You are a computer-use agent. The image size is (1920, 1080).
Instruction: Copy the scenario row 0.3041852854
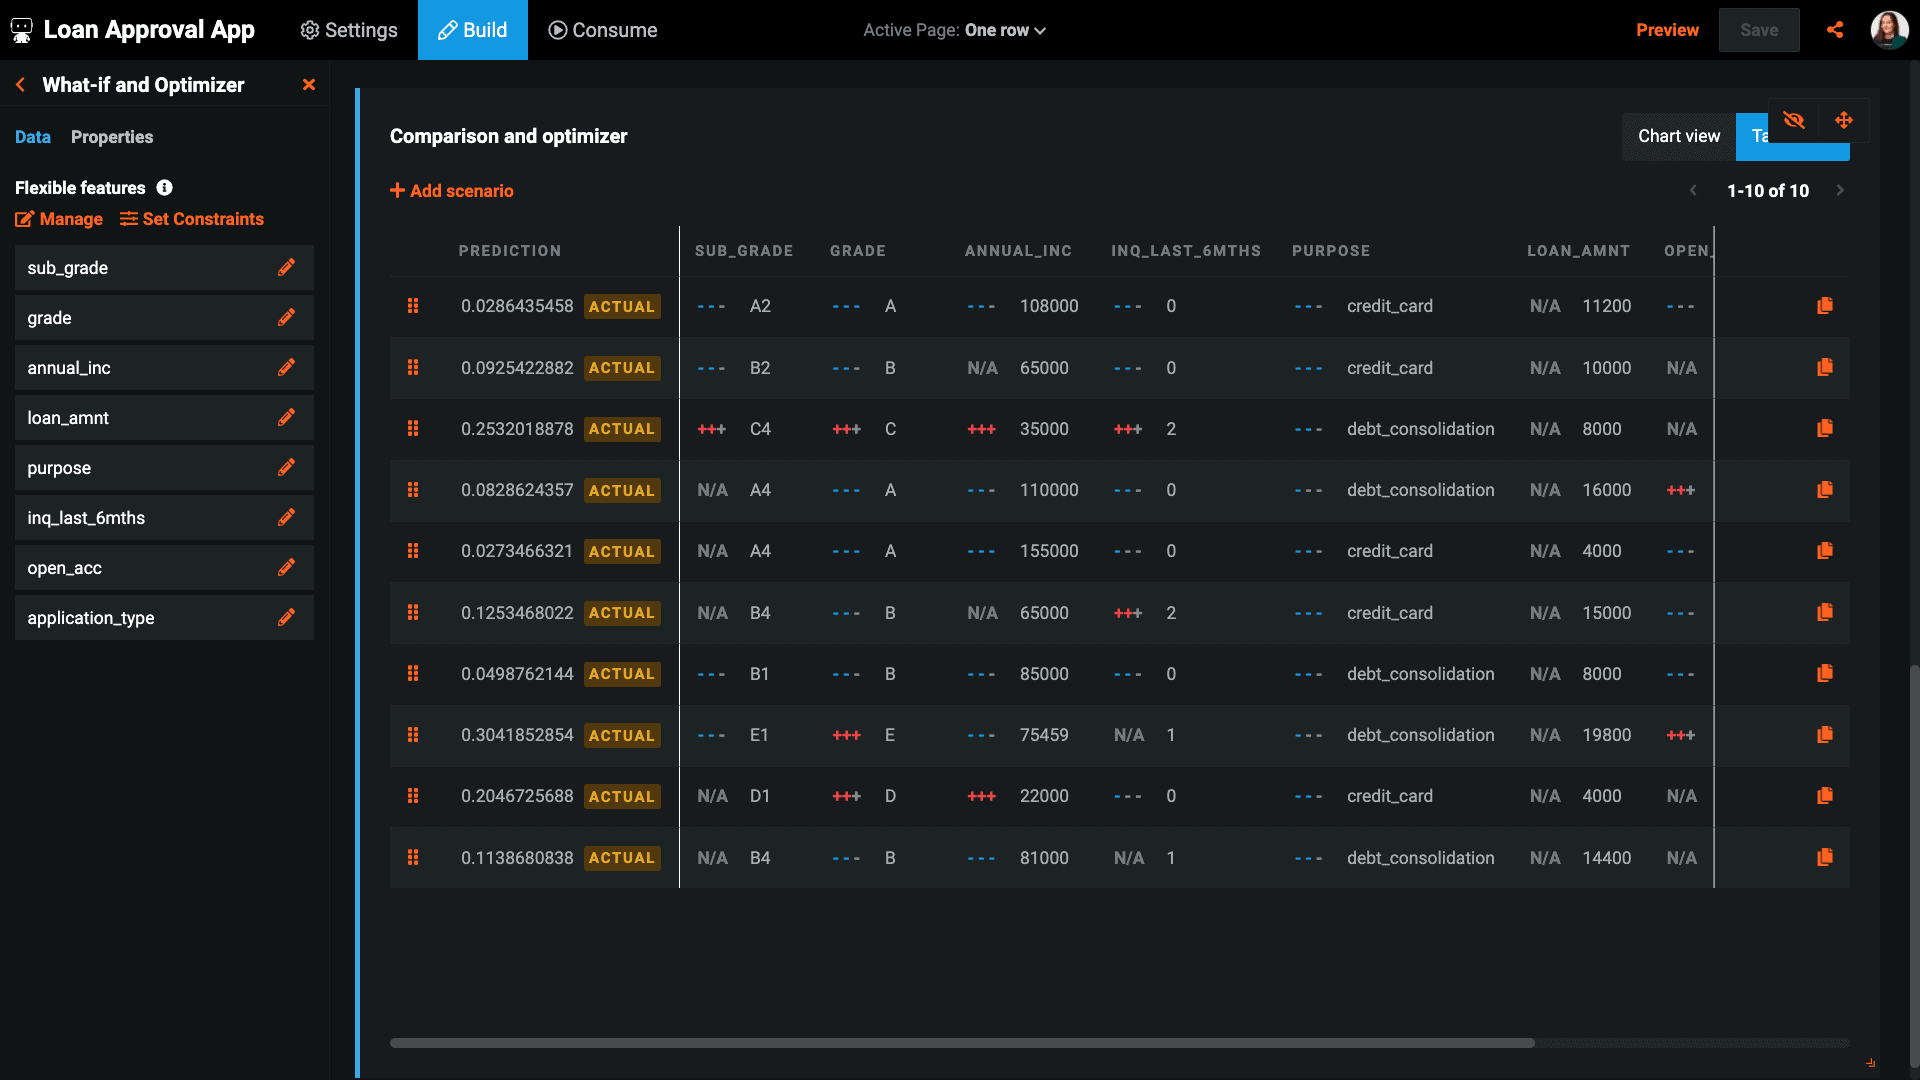tap(1825, 735)
